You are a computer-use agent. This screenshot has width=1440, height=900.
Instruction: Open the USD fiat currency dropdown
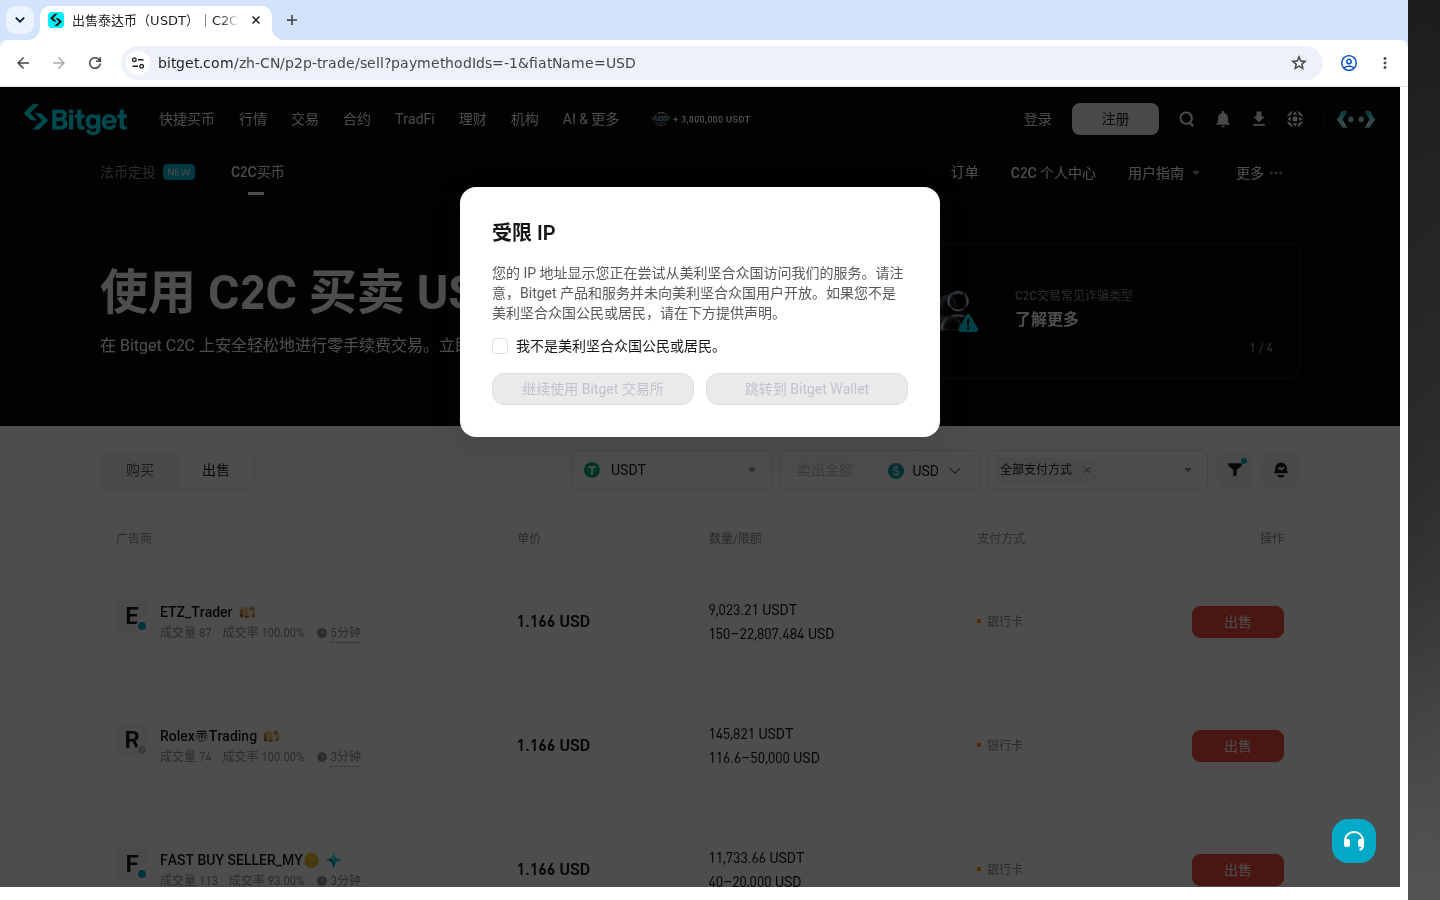(x=925, y=470)
